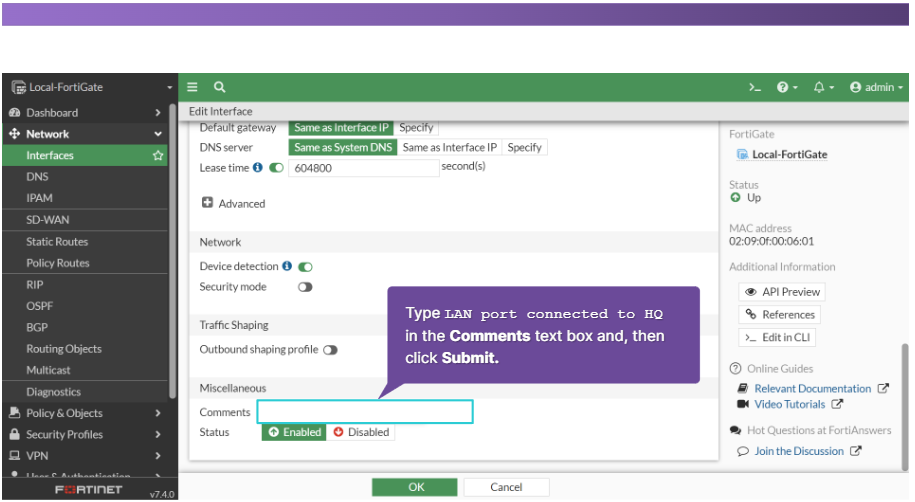This screenshot has width=915, height=502.
Task: Click the Security Profiles lock icon
Action: [x=15, y=434]
